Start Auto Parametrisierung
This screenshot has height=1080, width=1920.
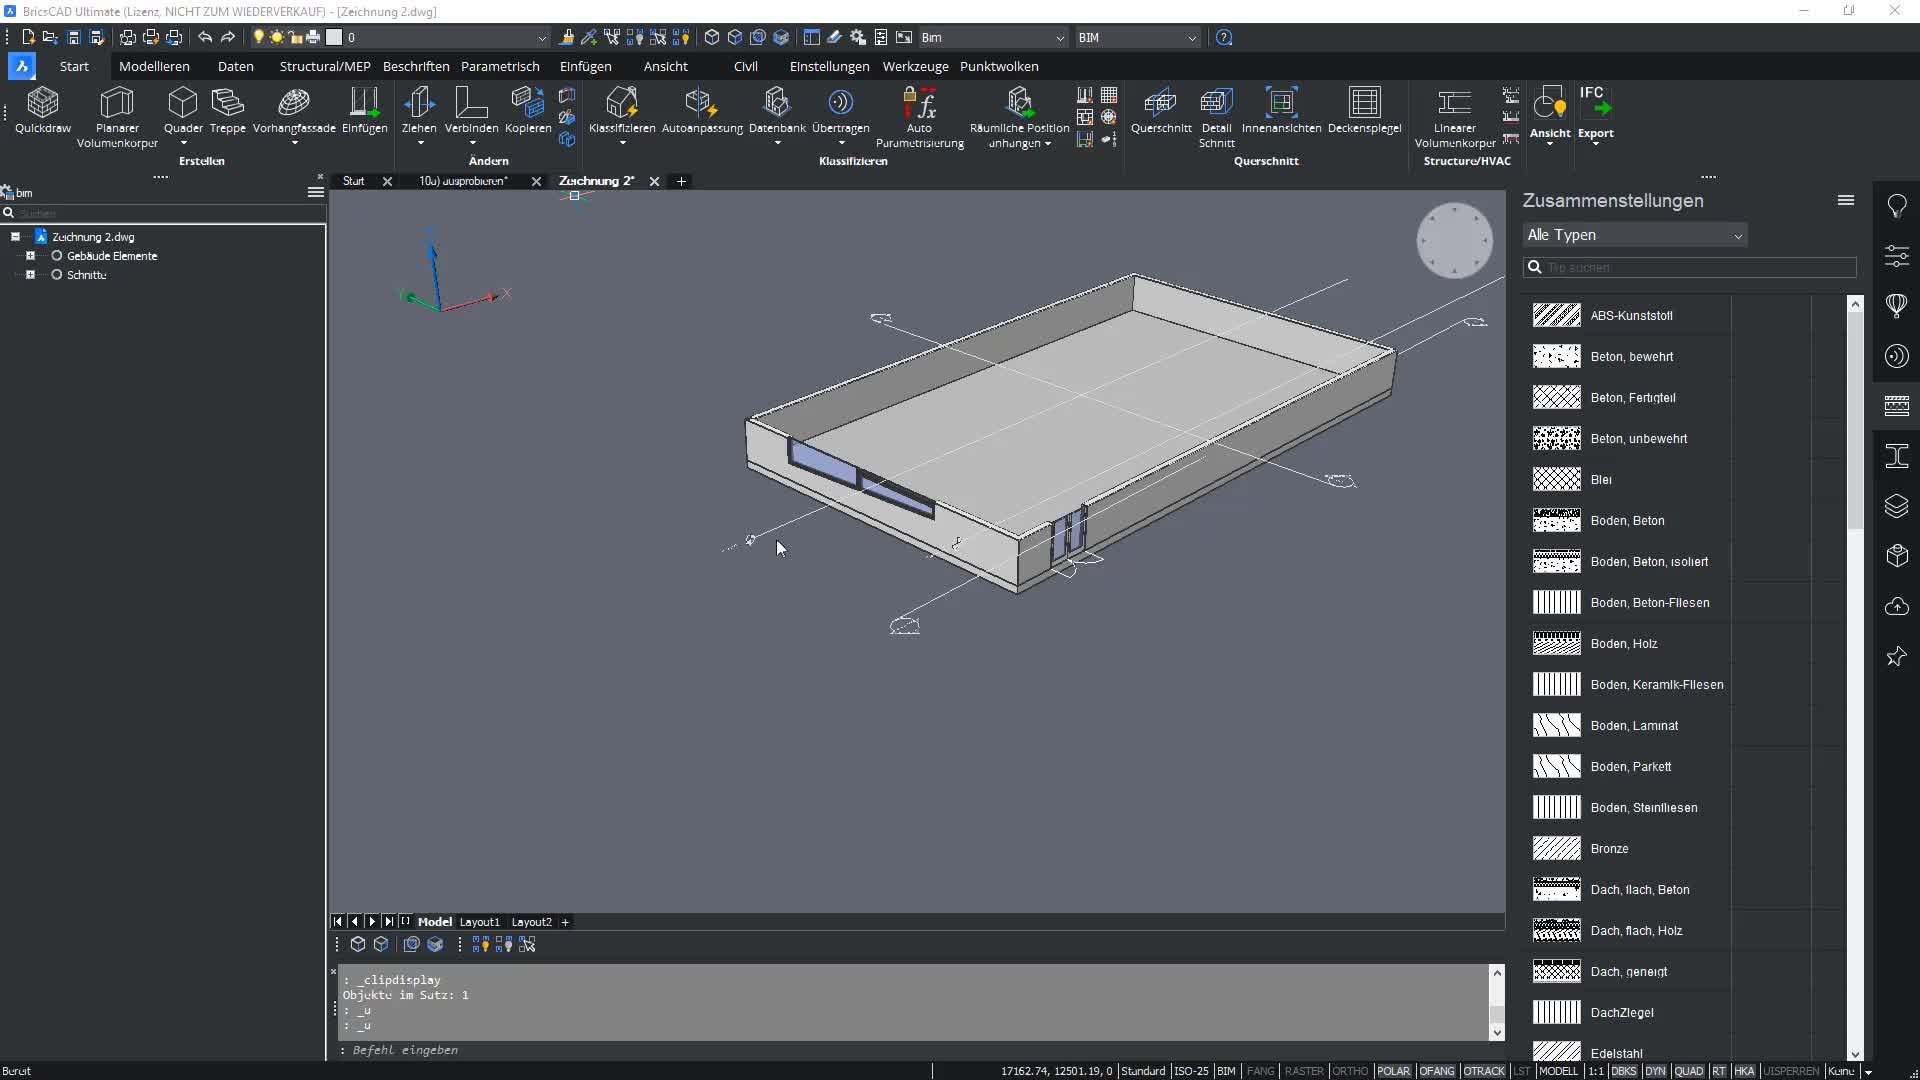pos(919,117)
